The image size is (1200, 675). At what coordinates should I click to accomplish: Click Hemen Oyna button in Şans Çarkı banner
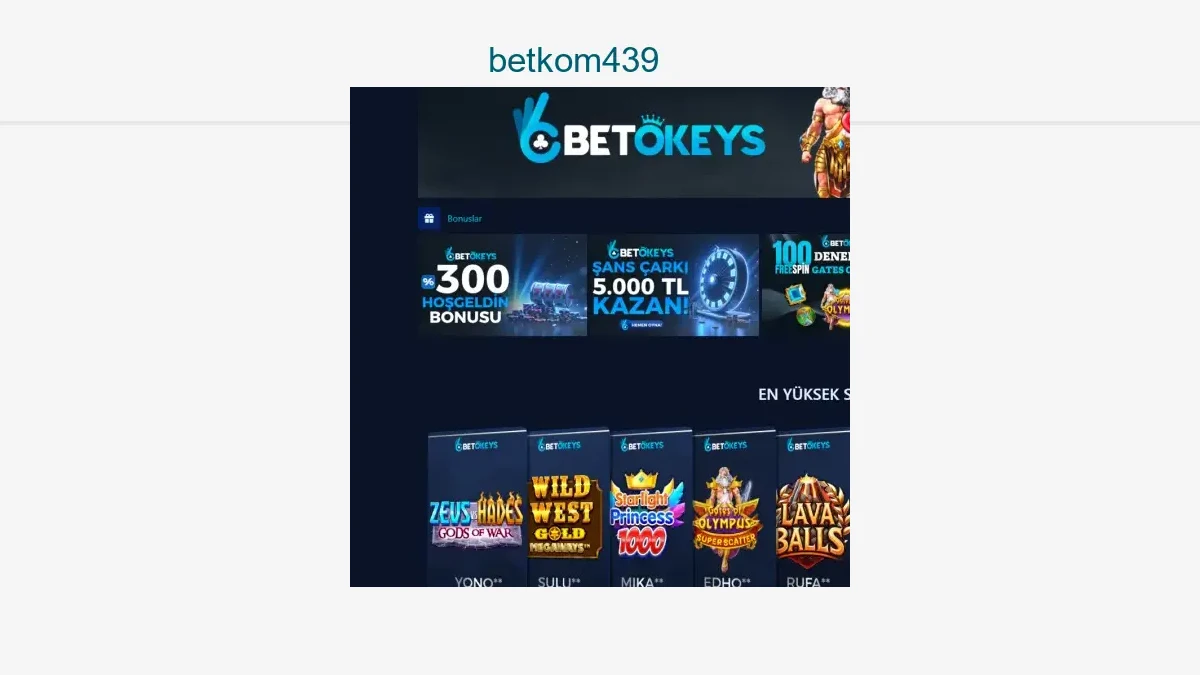pyautogui.click(x=640, y=325)
